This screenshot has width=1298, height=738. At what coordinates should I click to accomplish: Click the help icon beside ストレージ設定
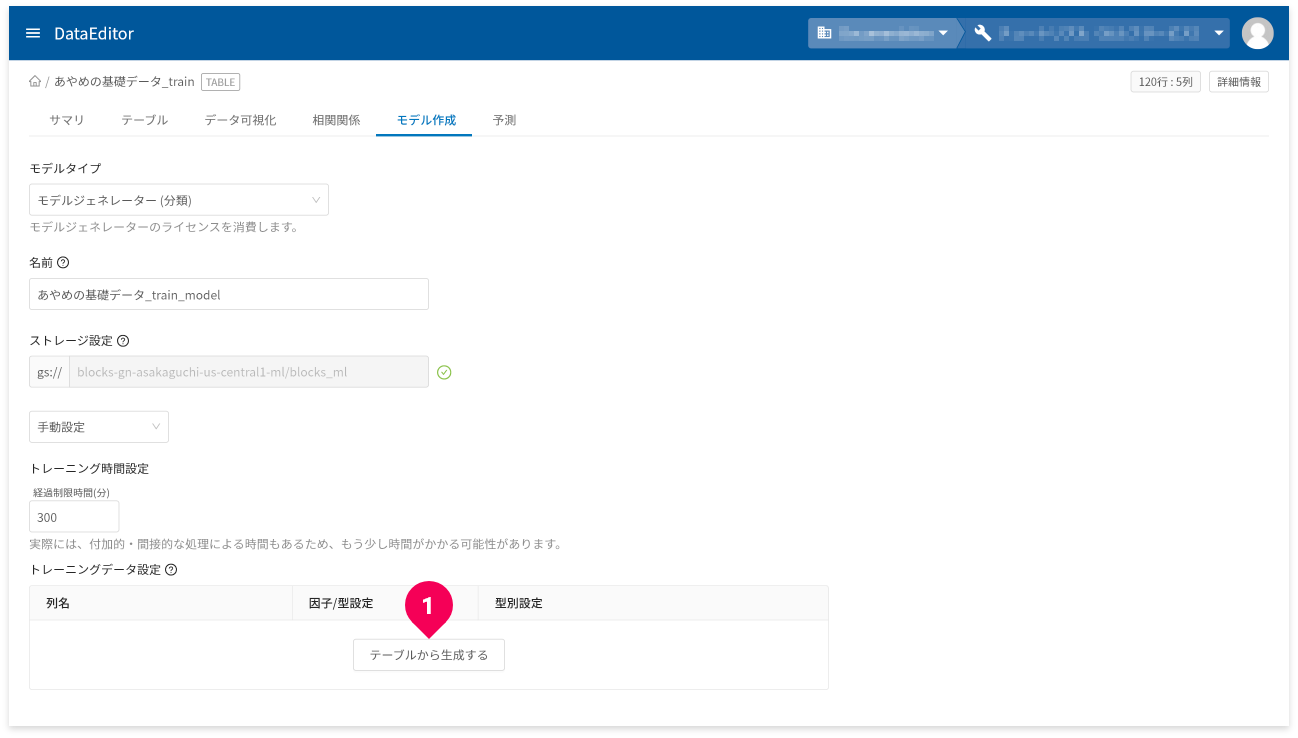[x=123, y=341]
